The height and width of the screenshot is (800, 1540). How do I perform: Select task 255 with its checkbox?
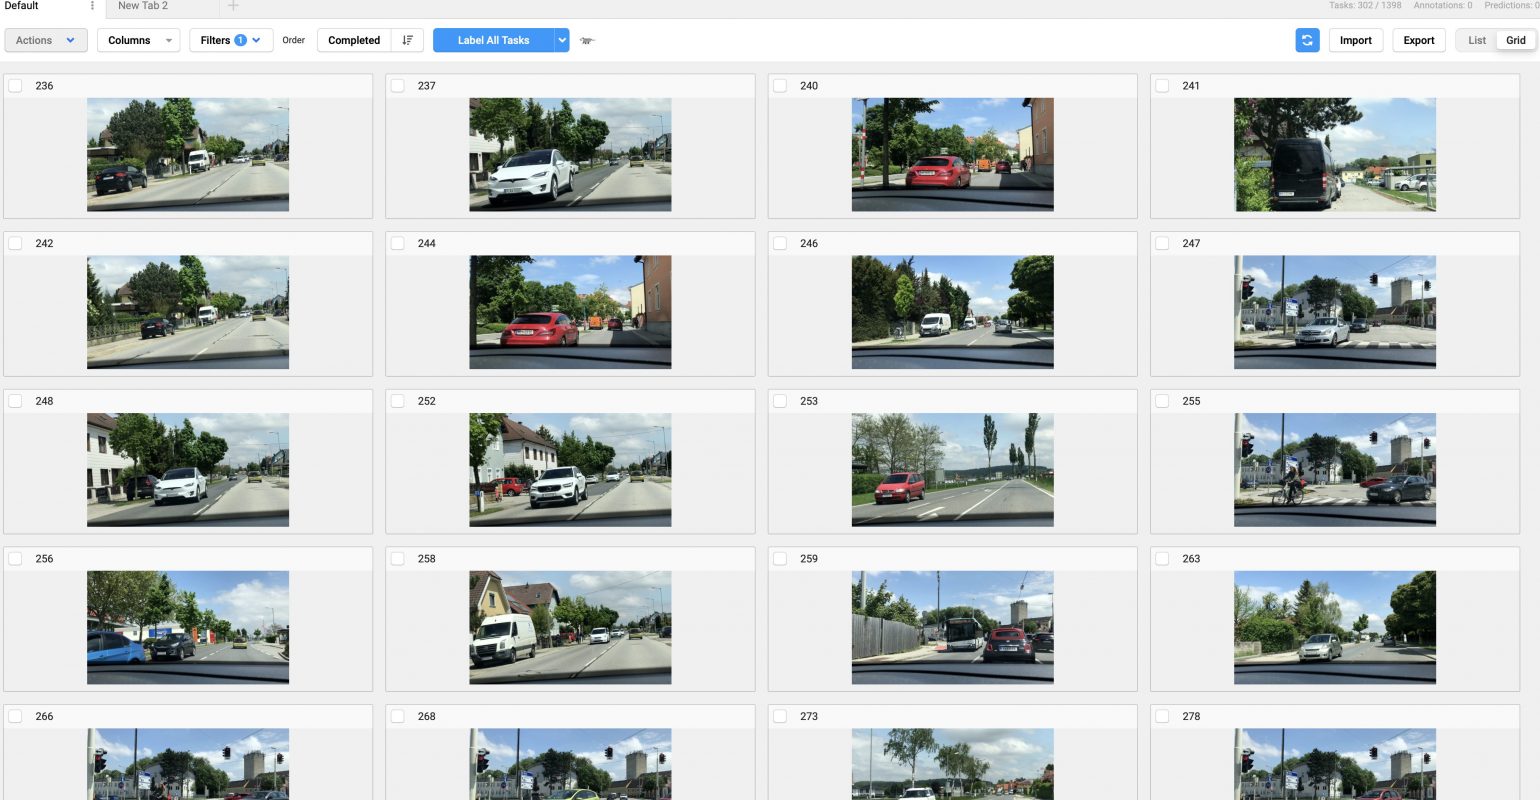click(x=1162, y=401)
